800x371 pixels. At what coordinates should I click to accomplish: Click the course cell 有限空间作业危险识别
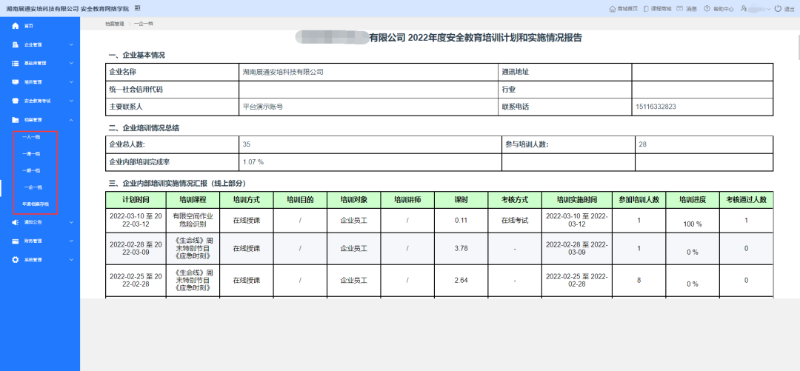tap(193, 220)
